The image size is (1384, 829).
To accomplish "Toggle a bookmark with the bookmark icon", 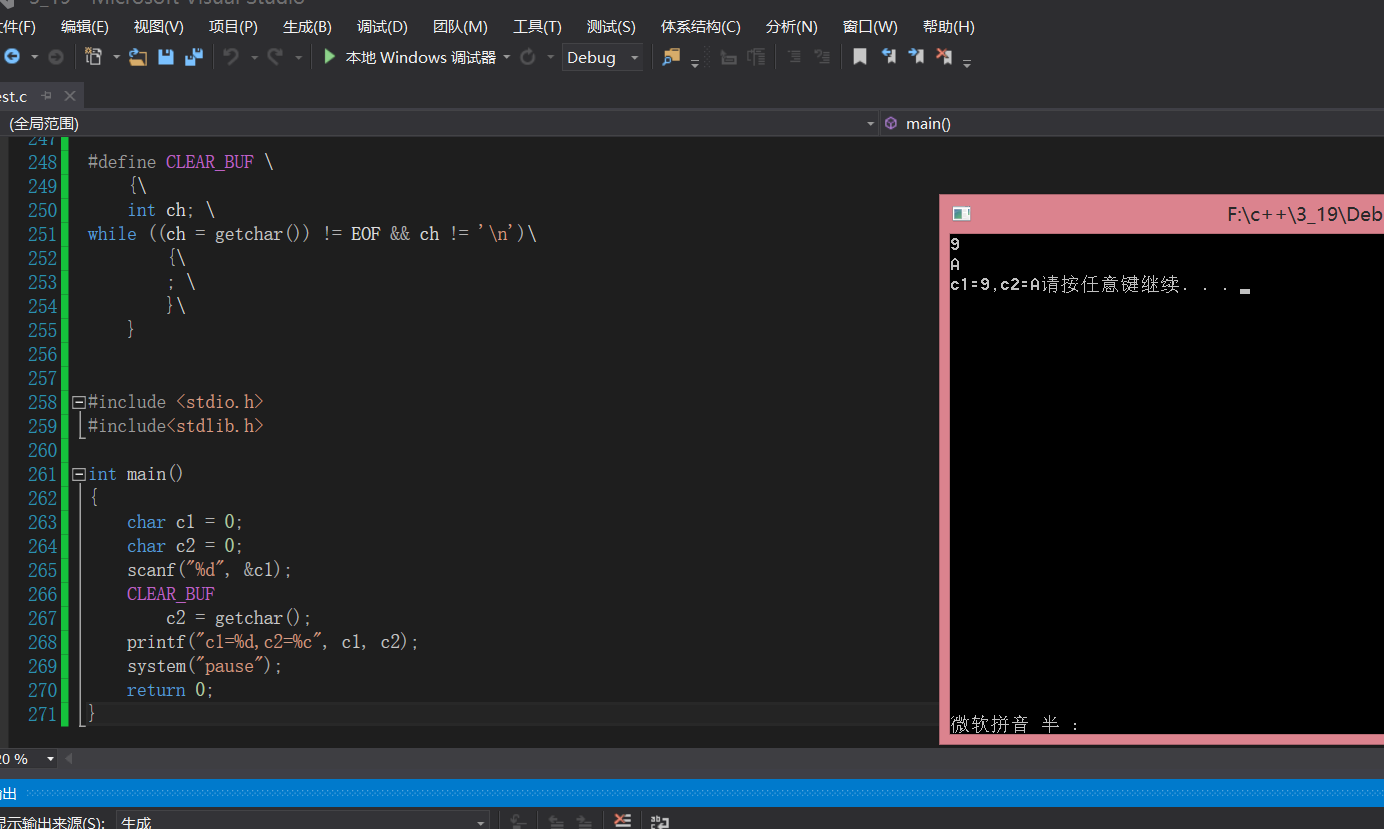I will click(859, 57).
